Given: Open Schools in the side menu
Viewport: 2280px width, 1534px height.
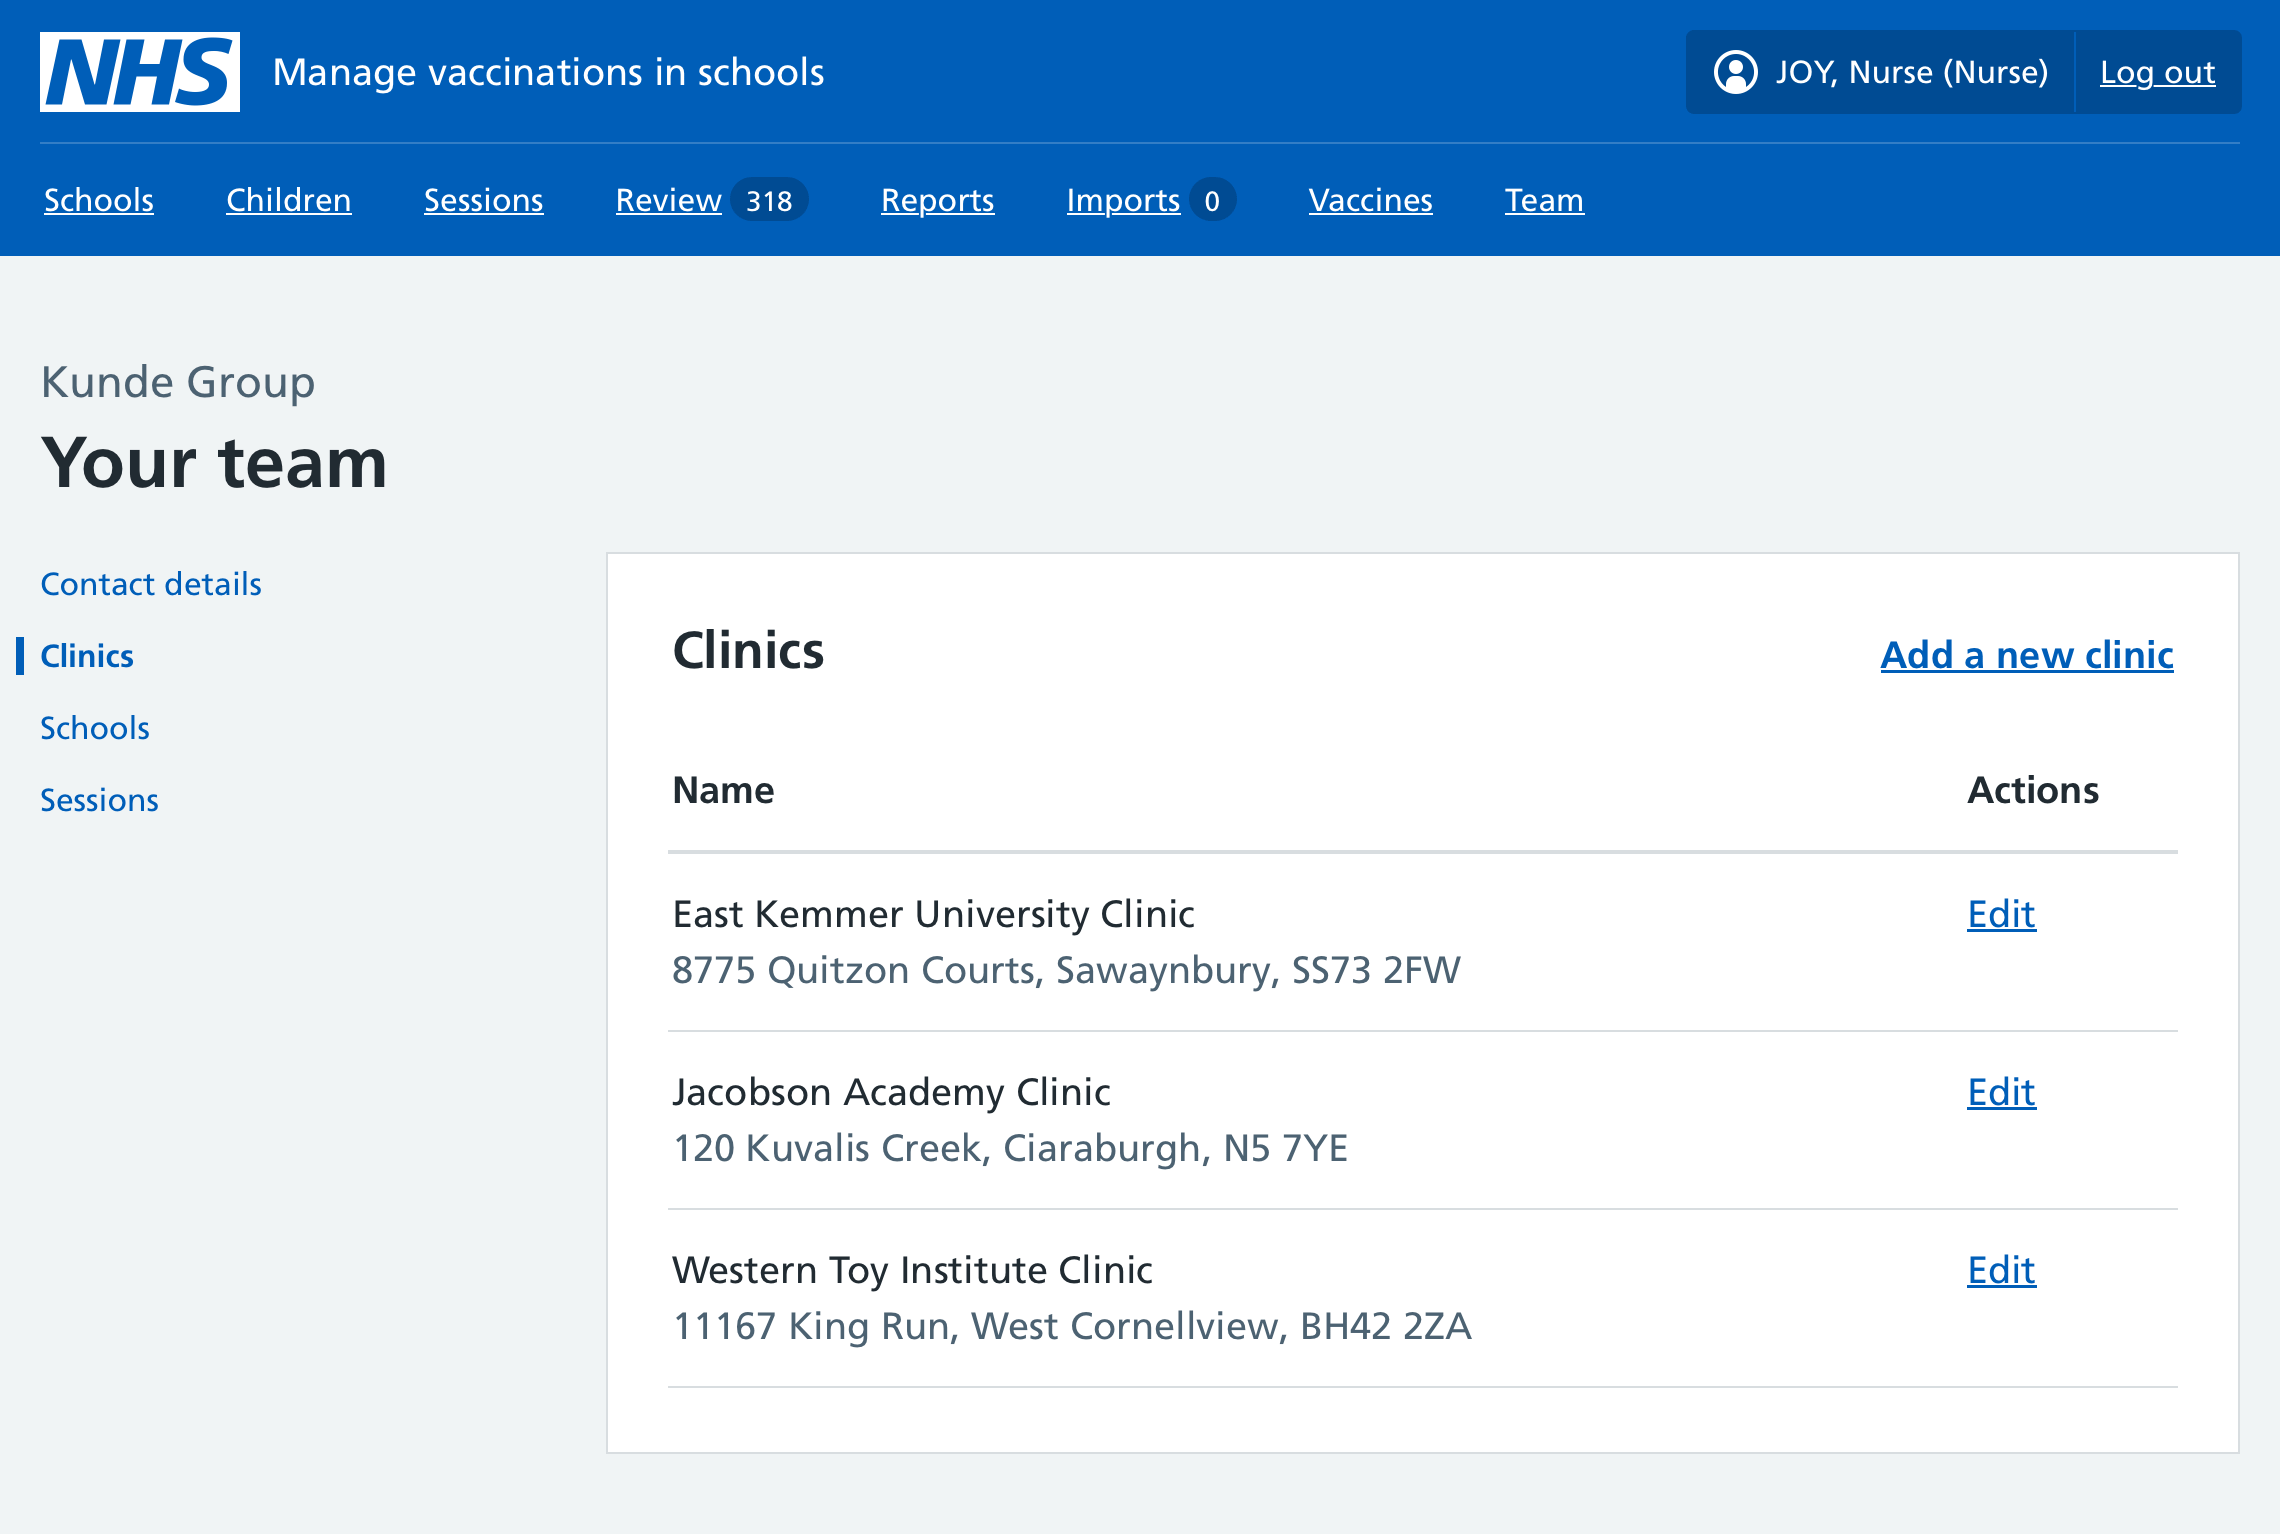Looking at the screenshot, I should pyautogui.click(x=95, y=728).
